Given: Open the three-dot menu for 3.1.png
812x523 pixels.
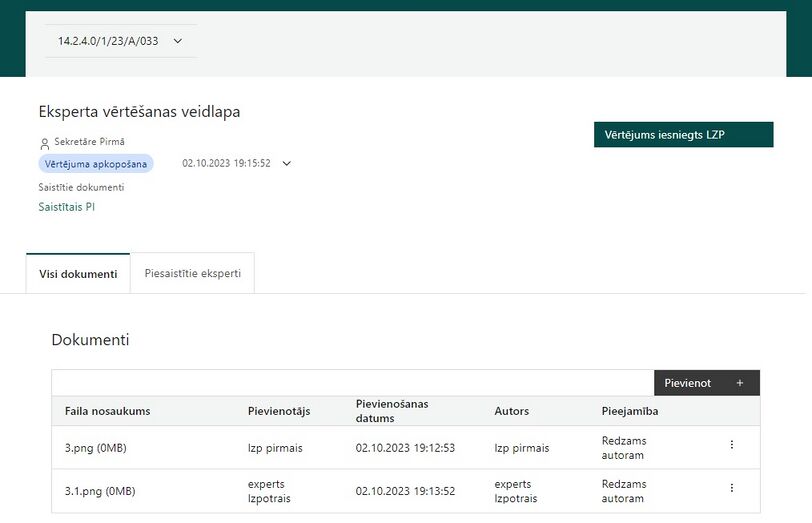Looking at the screenshot, I should click(x=732, y=488).
